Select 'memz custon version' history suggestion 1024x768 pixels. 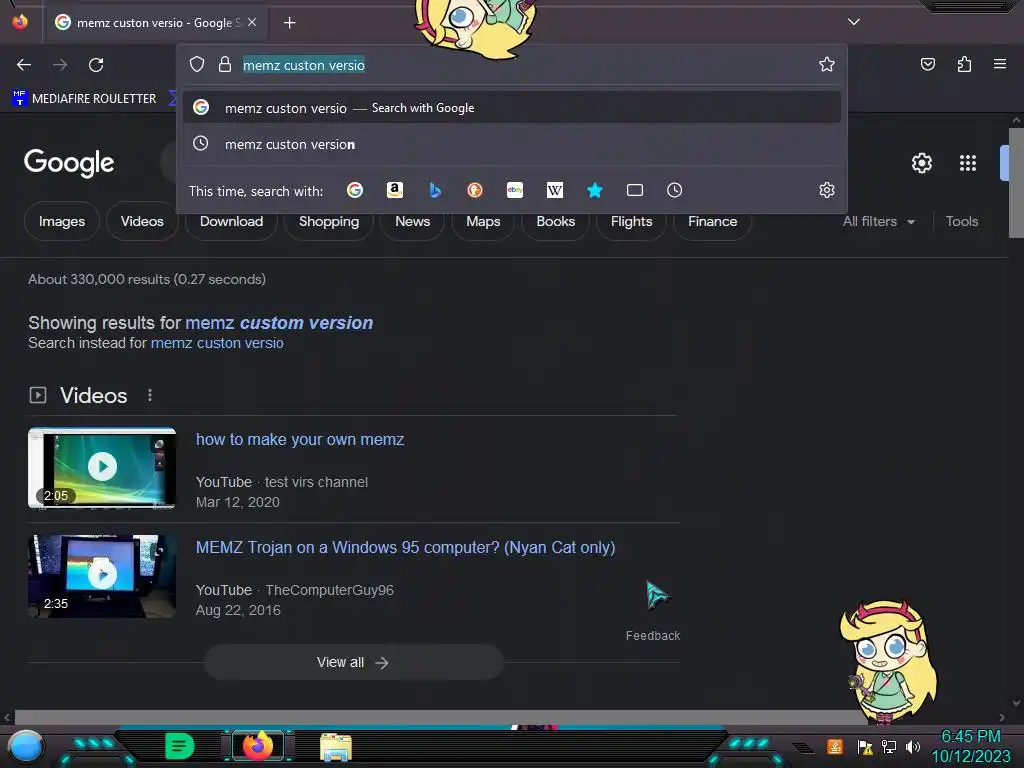[x=512, y=144]
